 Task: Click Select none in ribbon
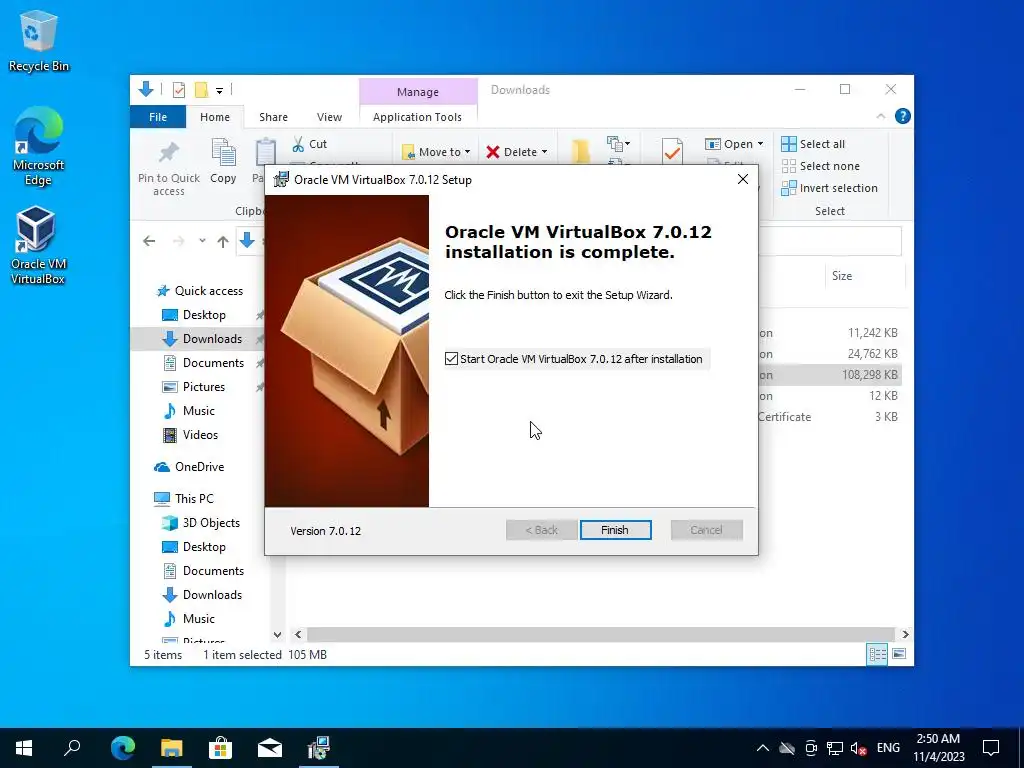tap(821, 166)
